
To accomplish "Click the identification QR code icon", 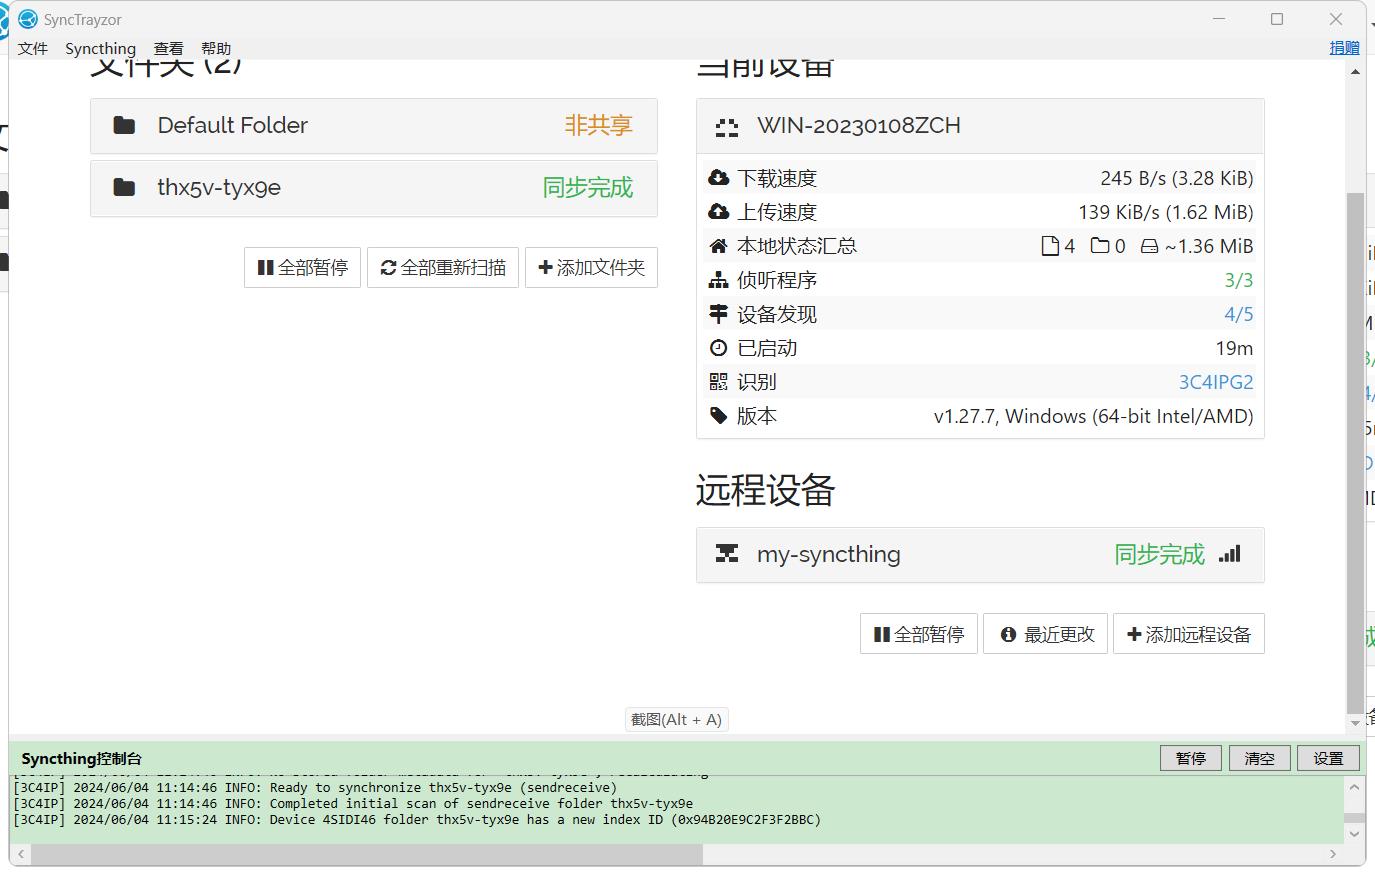I will (718, 382).
